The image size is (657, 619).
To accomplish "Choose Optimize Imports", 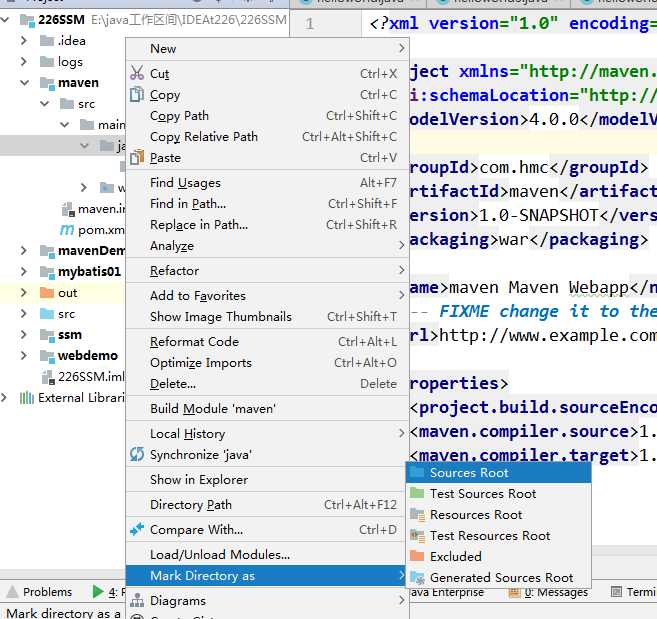I will pyautogui.click(x=267, y=363).
